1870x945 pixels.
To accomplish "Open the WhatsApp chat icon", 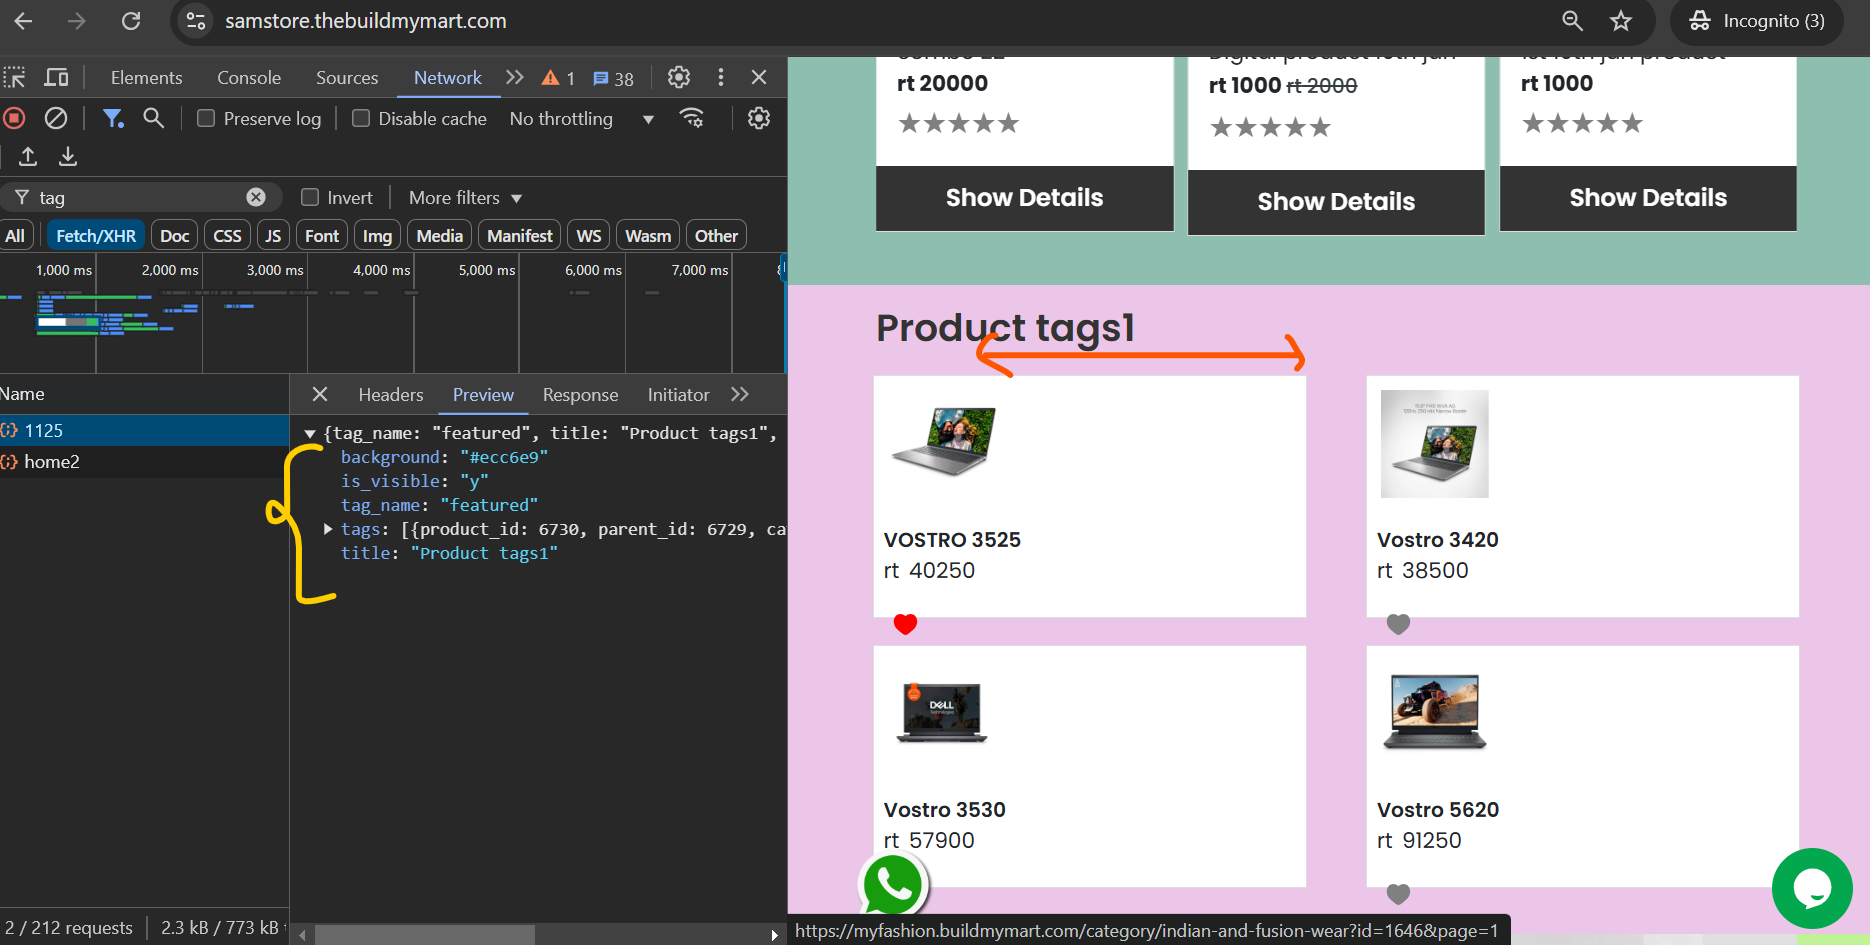I will (893, 886).
